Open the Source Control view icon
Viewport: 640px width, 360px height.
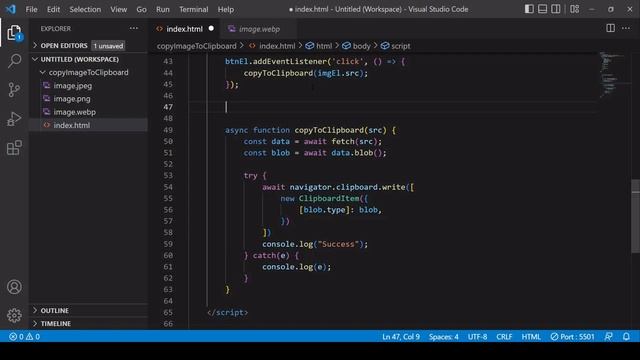tap(14, 90)
